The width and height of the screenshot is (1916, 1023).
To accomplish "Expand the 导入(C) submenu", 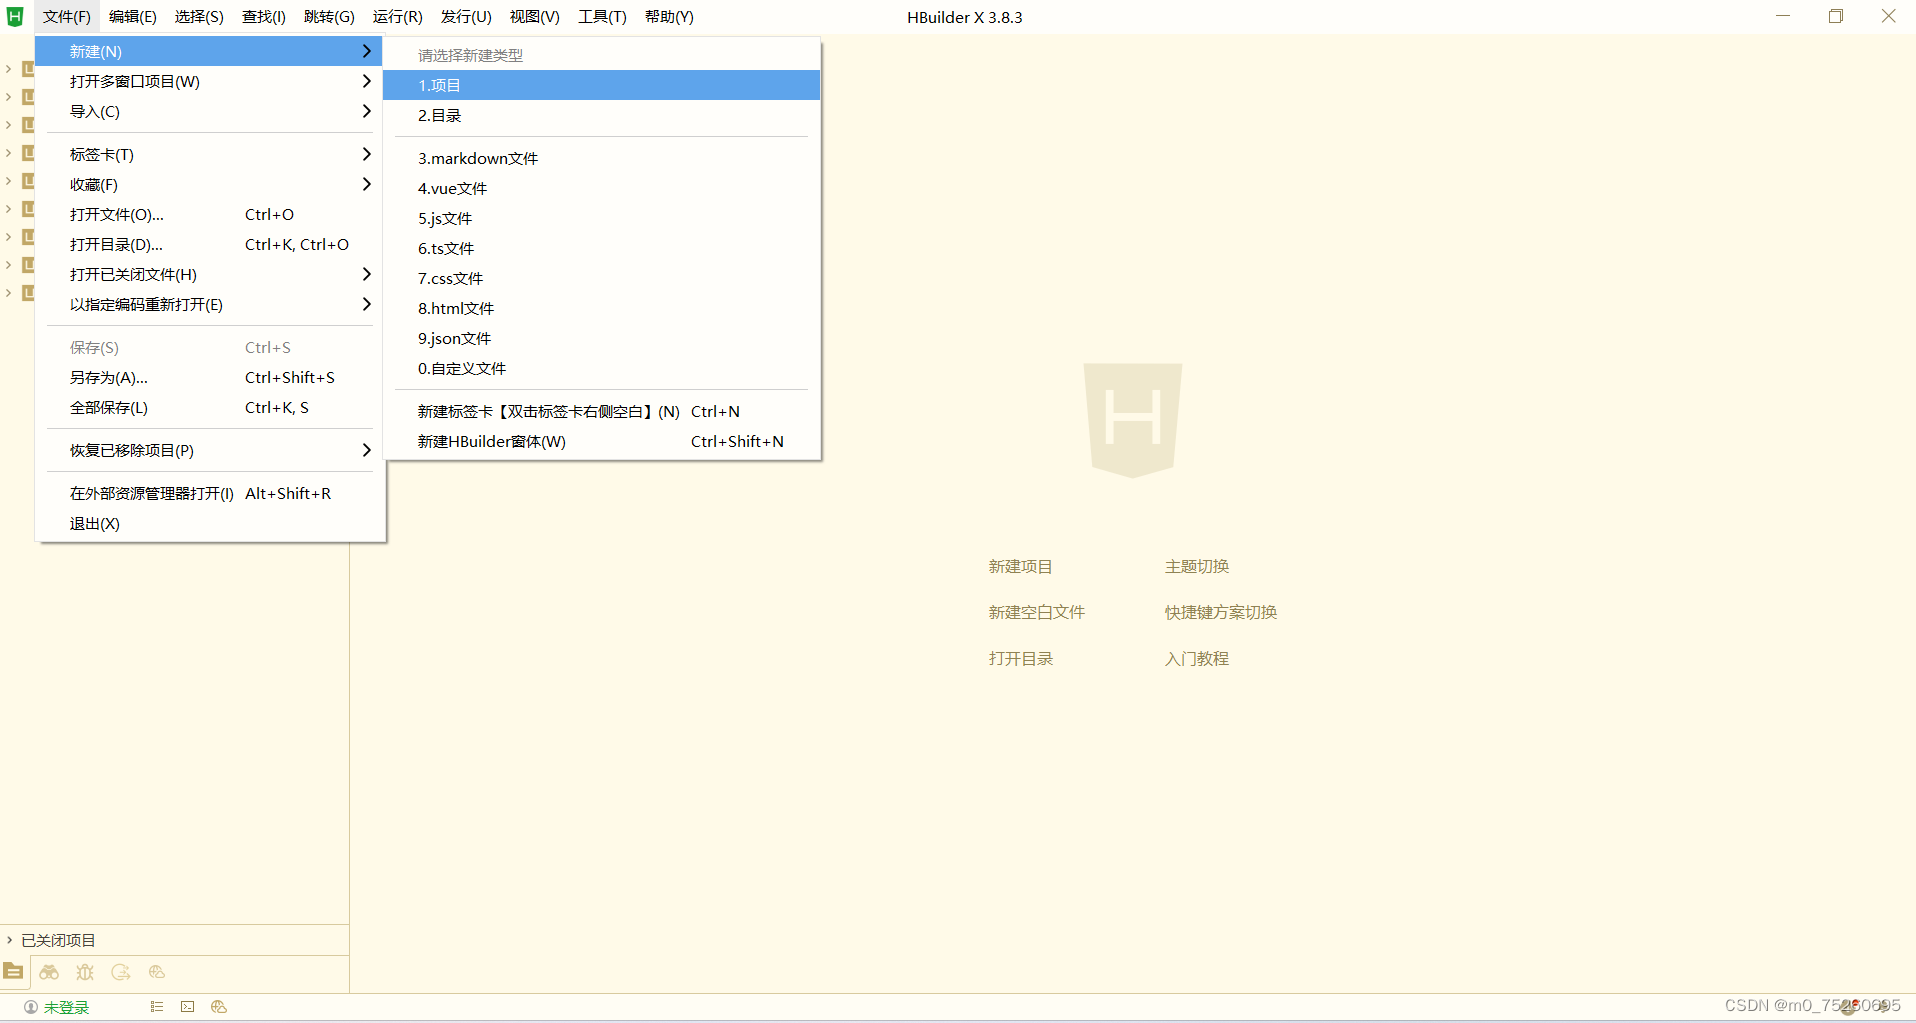I will pos(209,111).
